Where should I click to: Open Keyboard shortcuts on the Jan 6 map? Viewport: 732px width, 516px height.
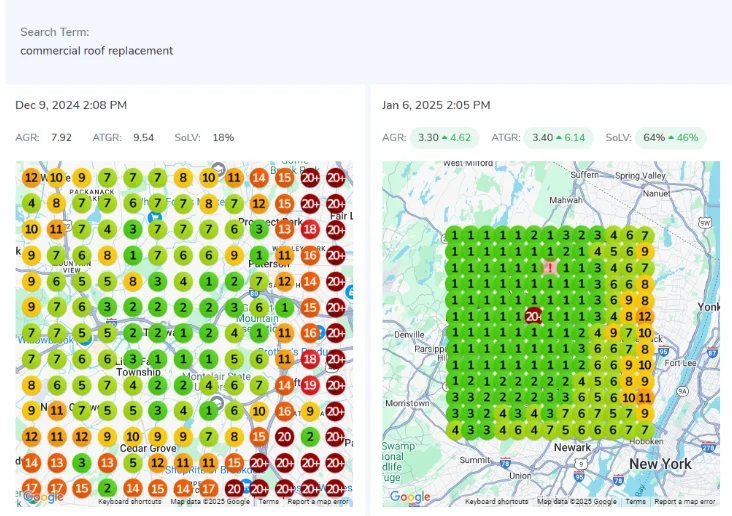(x=497, y=501)
